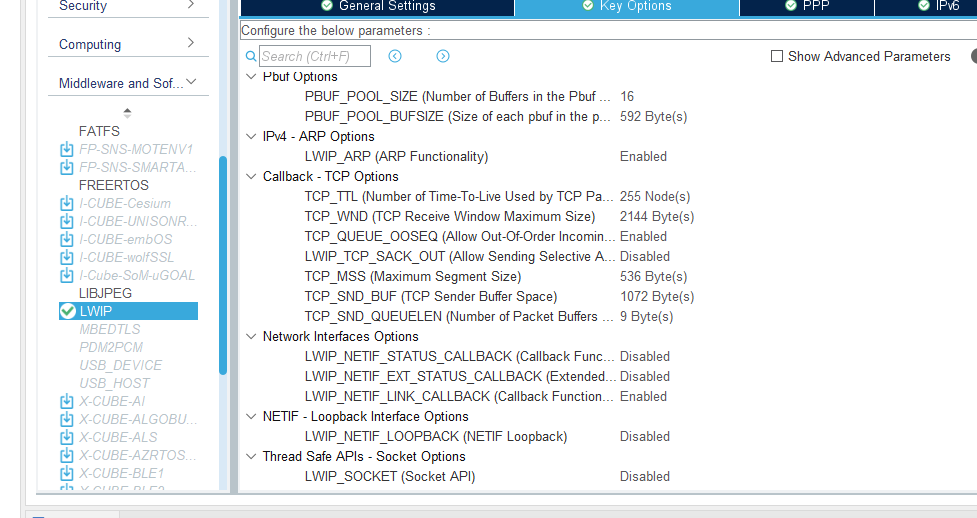Edit TCP_TTL value 255 Node(s)
The image size is (977, 518).
[655, 196]
